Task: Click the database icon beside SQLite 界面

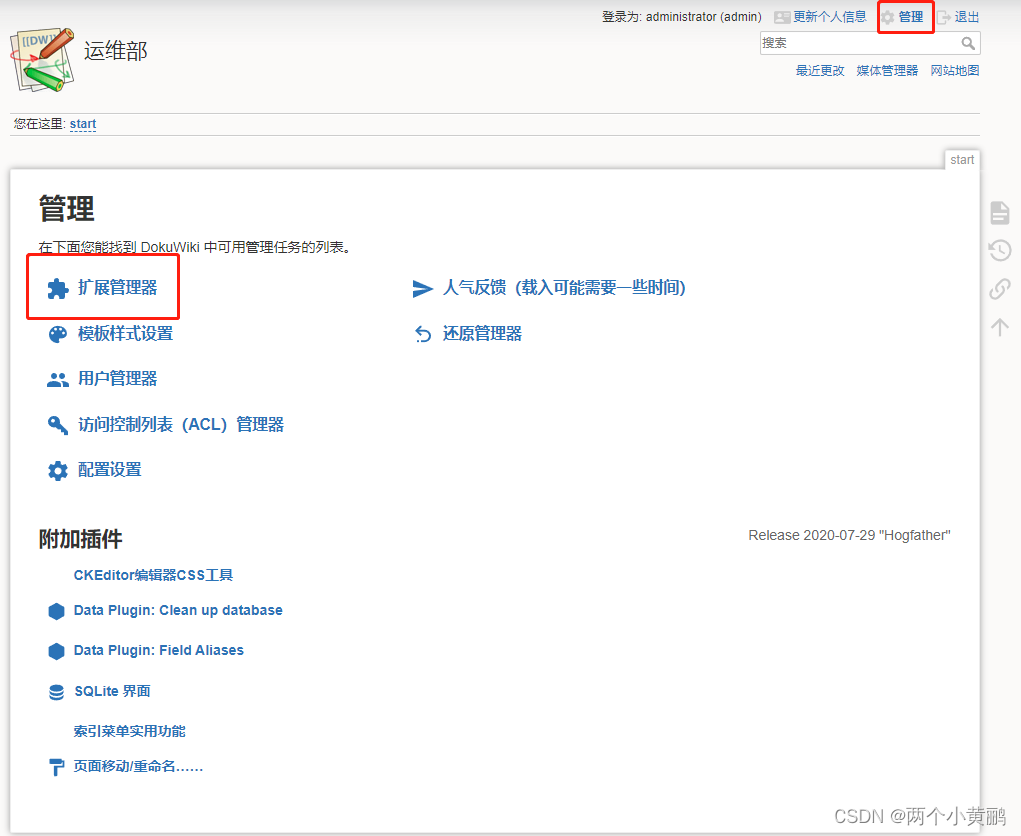Action: point(57,692)
